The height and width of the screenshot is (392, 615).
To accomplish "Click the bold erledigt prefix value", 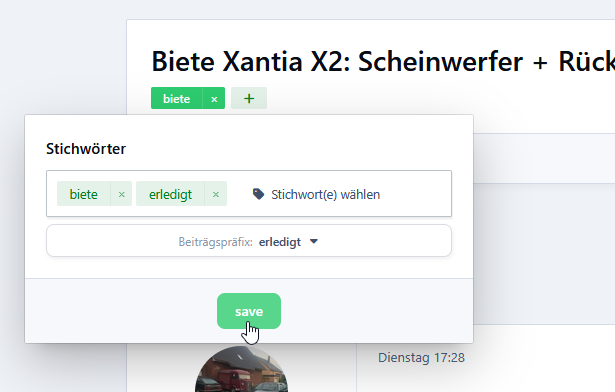I will click(x=280, y=242).
